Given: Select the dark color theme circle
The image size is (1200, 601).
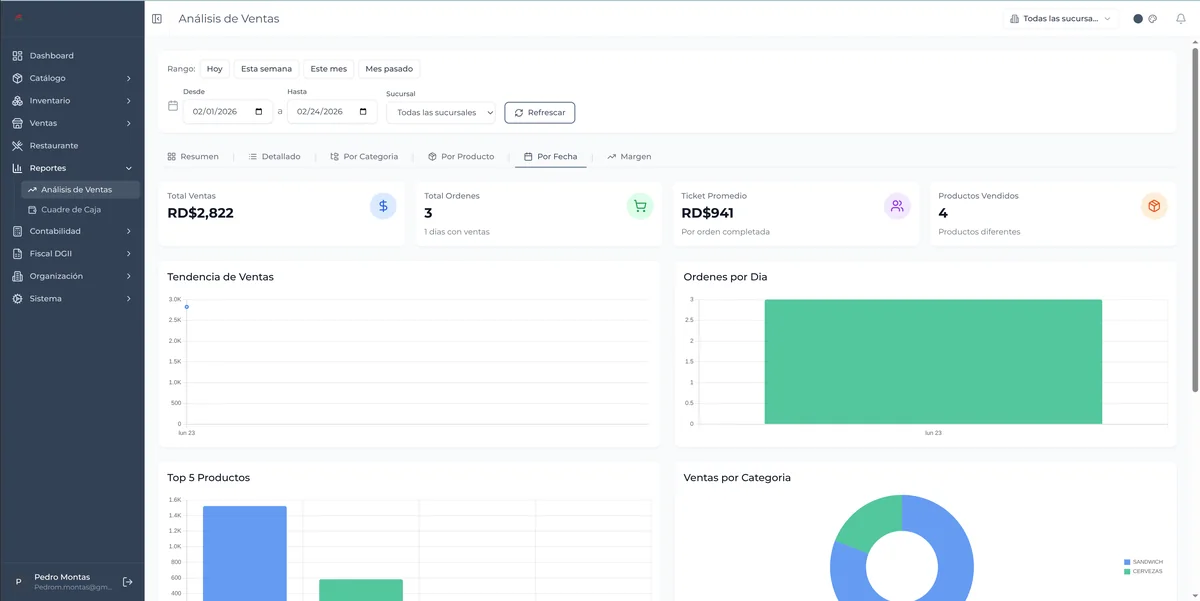Looking at the screenshot, I should point(1138,19).
